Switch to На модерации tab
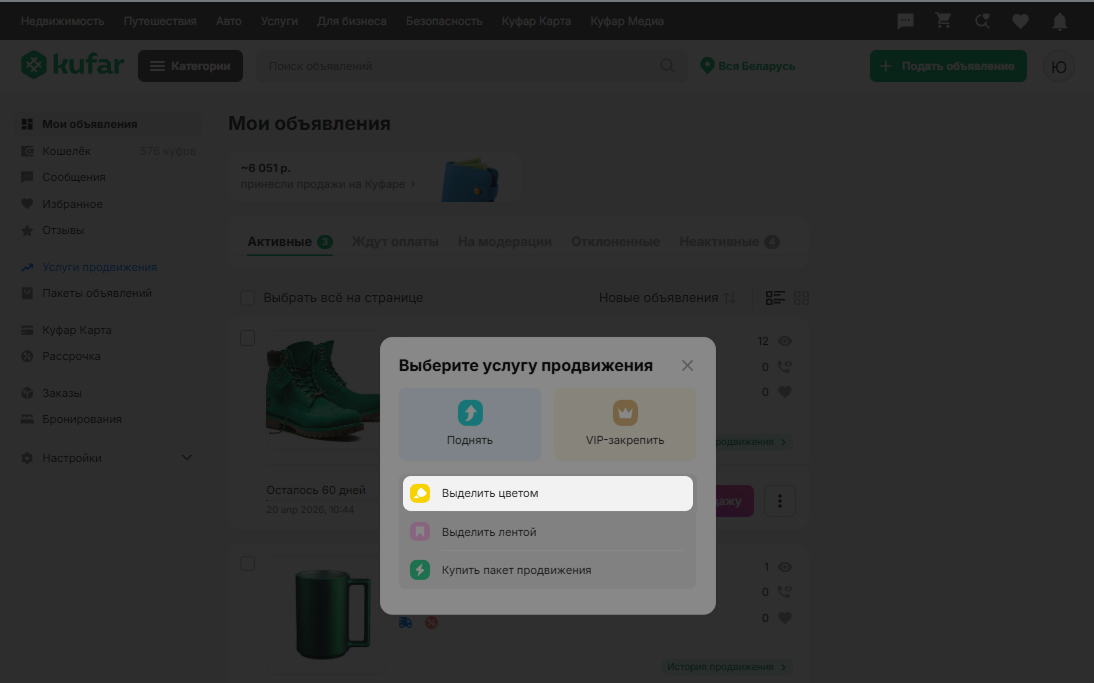1094x683 pixels. point(504,241)
